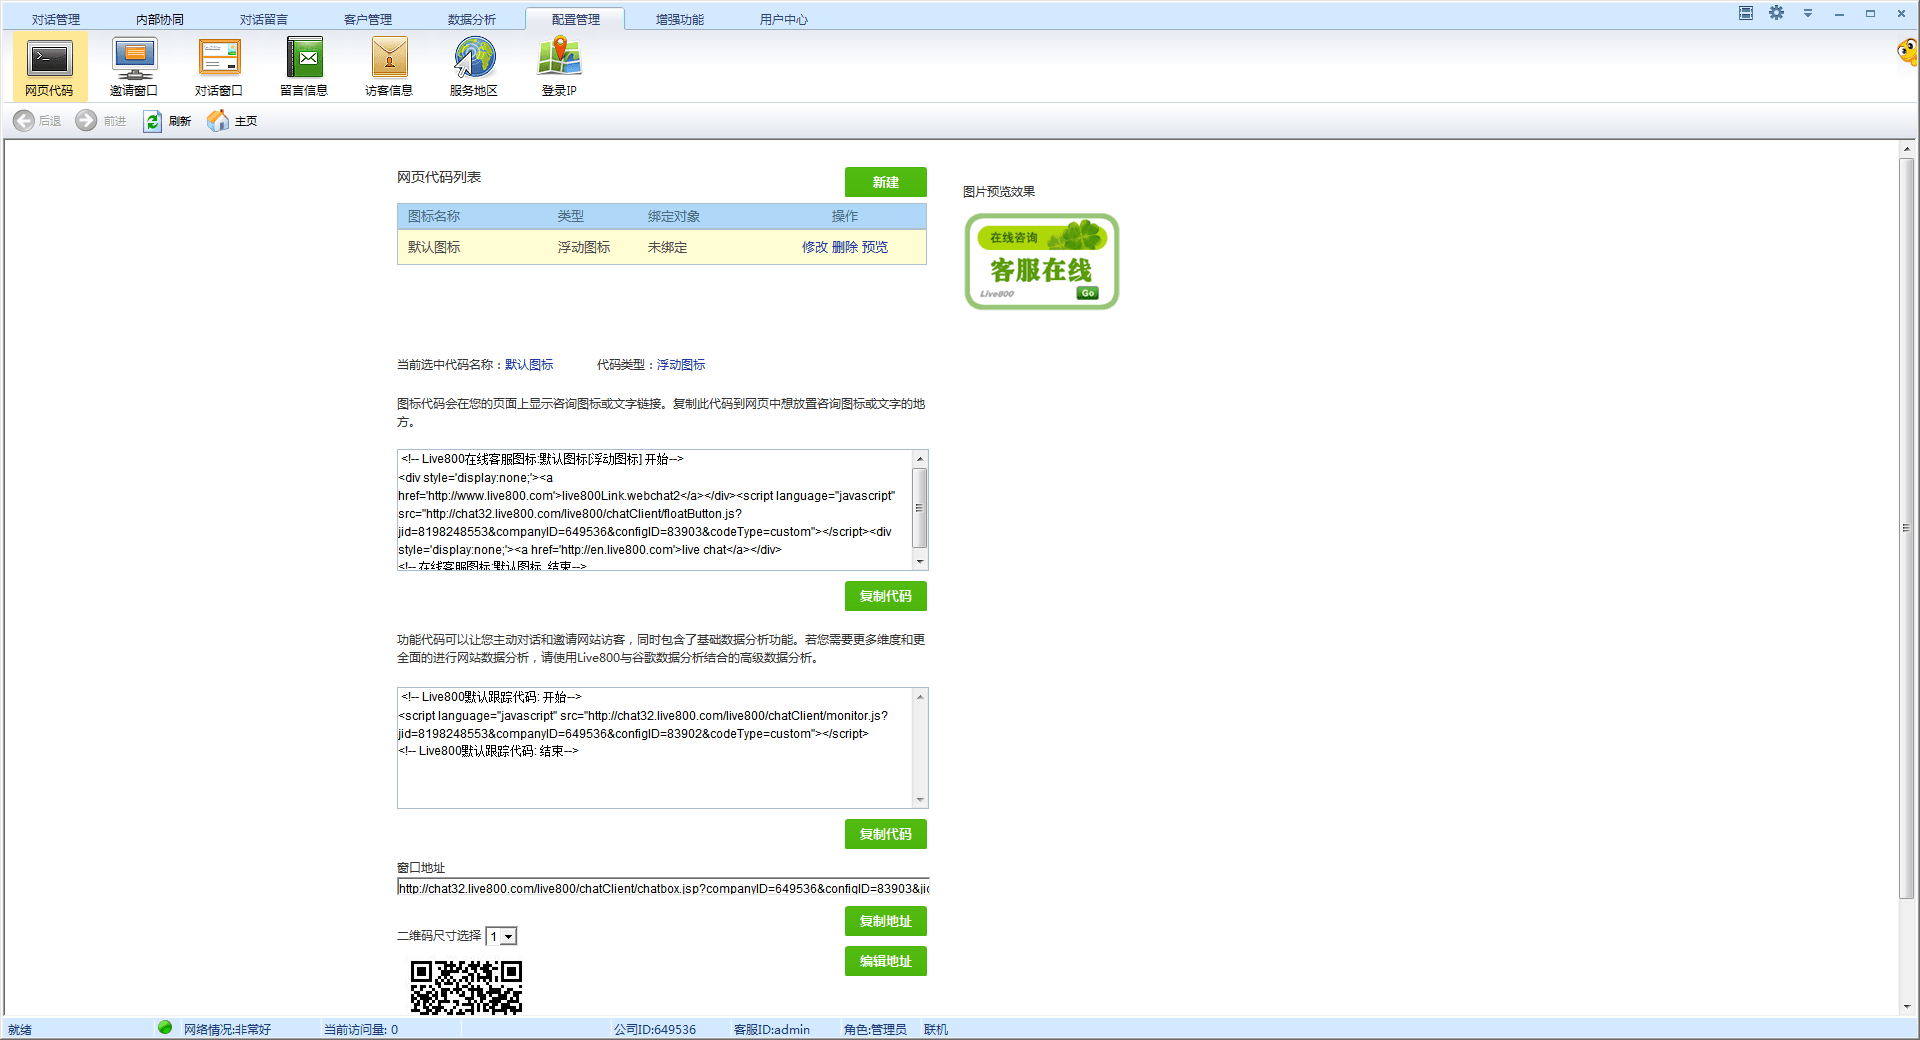Click the 修改 link for 默认图标
Screen dimensions: 1920x1040
[x=814, y=247]
